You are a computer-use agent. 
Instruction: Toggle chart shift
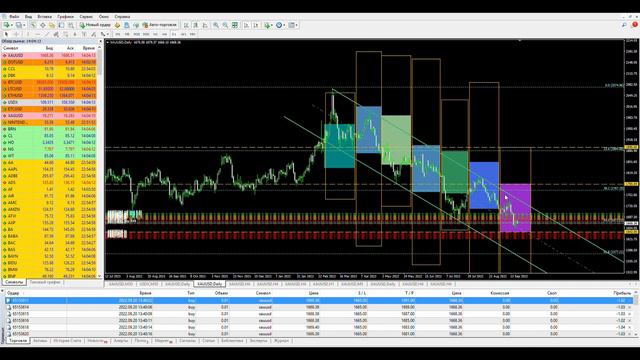[256, 25]
